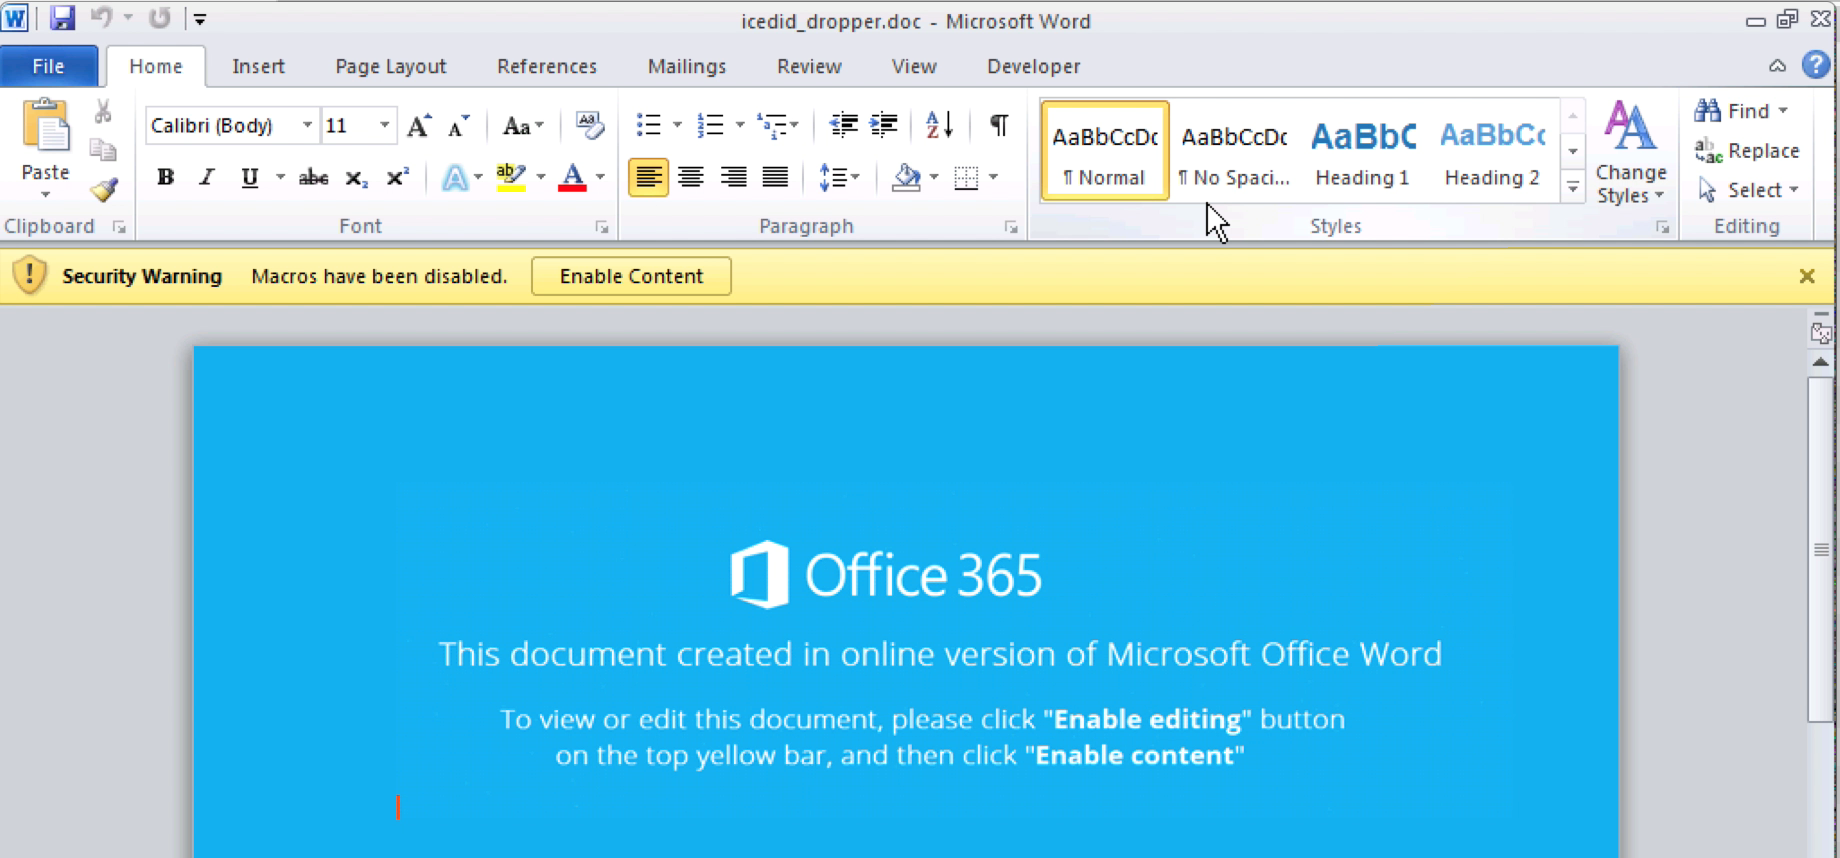
Task: Click the Increase Indent icon
Action: pyautogui.click(x=884, y=125)
